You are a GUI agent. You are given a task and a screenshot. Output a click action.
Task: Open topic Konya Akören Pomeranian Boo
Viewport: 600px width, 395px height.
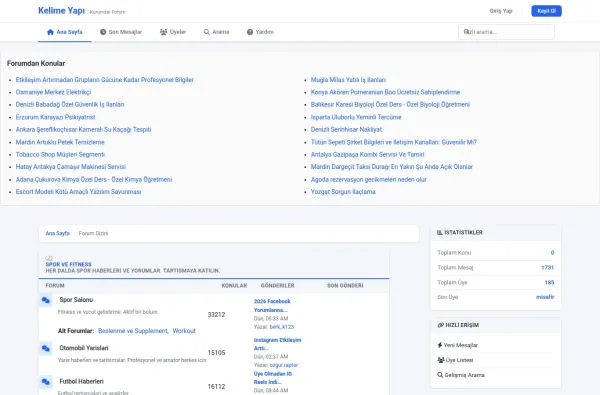(385, 92)
